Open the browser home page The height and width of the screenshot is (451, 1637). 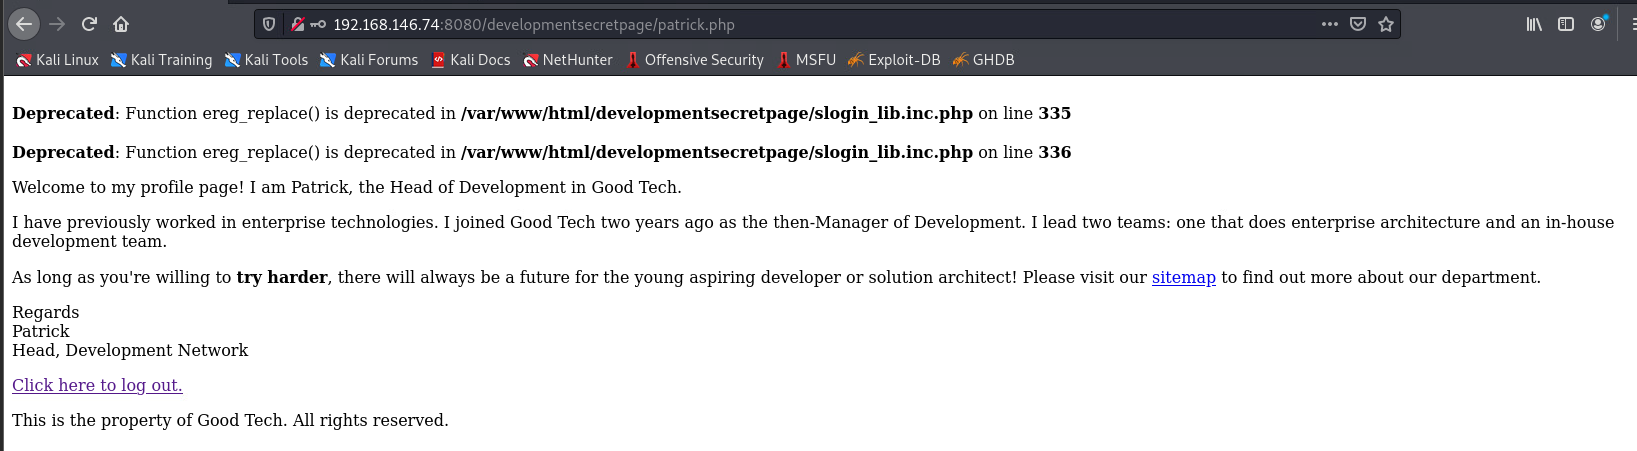click(x=121, y=24)
